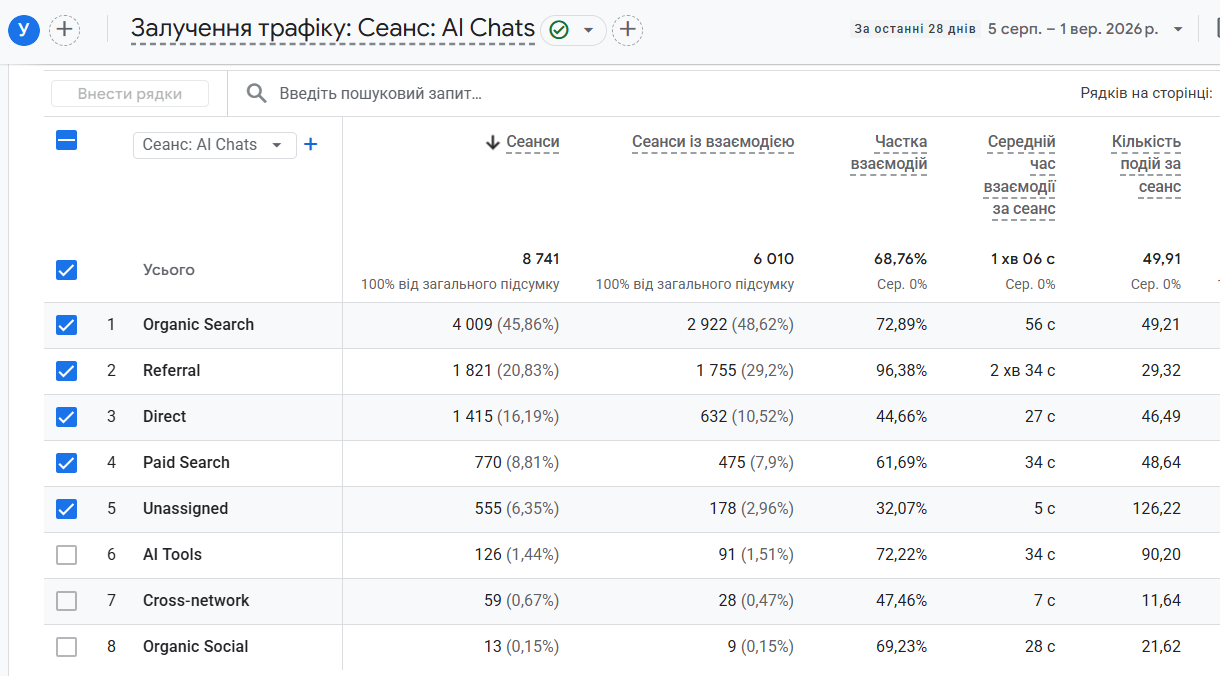The height and width of the screenshot is (676, 1220).
Task: Uncheck the Direct row checkbox
Action: pyautogui.click(x=66, y=417)
